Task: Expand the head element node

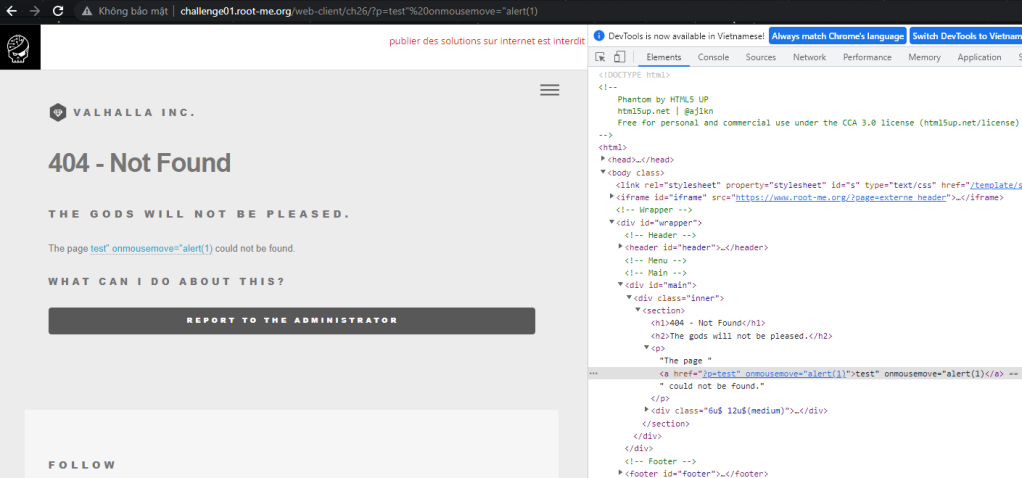Action: click(603, 160)
